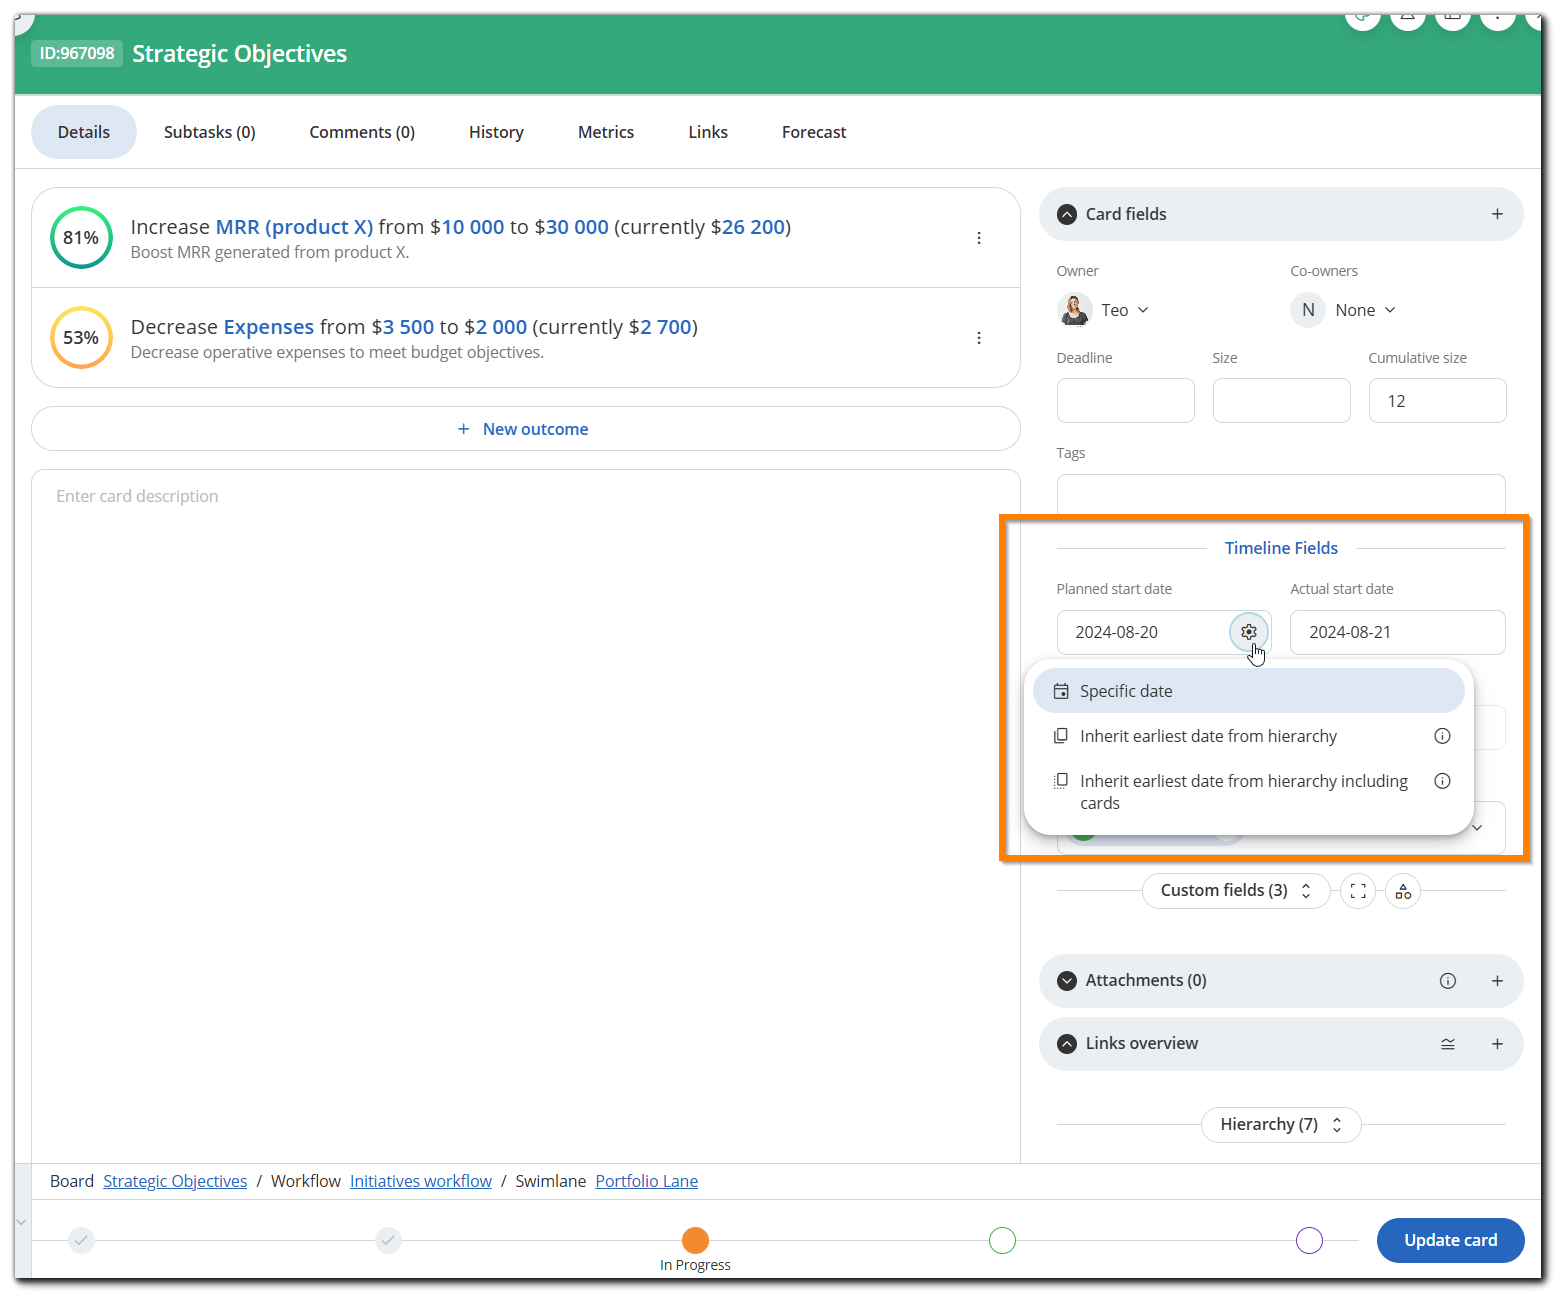Screen dimensions: 1568x1305
Task: Click the 81% progress circle
Action: [81, 237]
